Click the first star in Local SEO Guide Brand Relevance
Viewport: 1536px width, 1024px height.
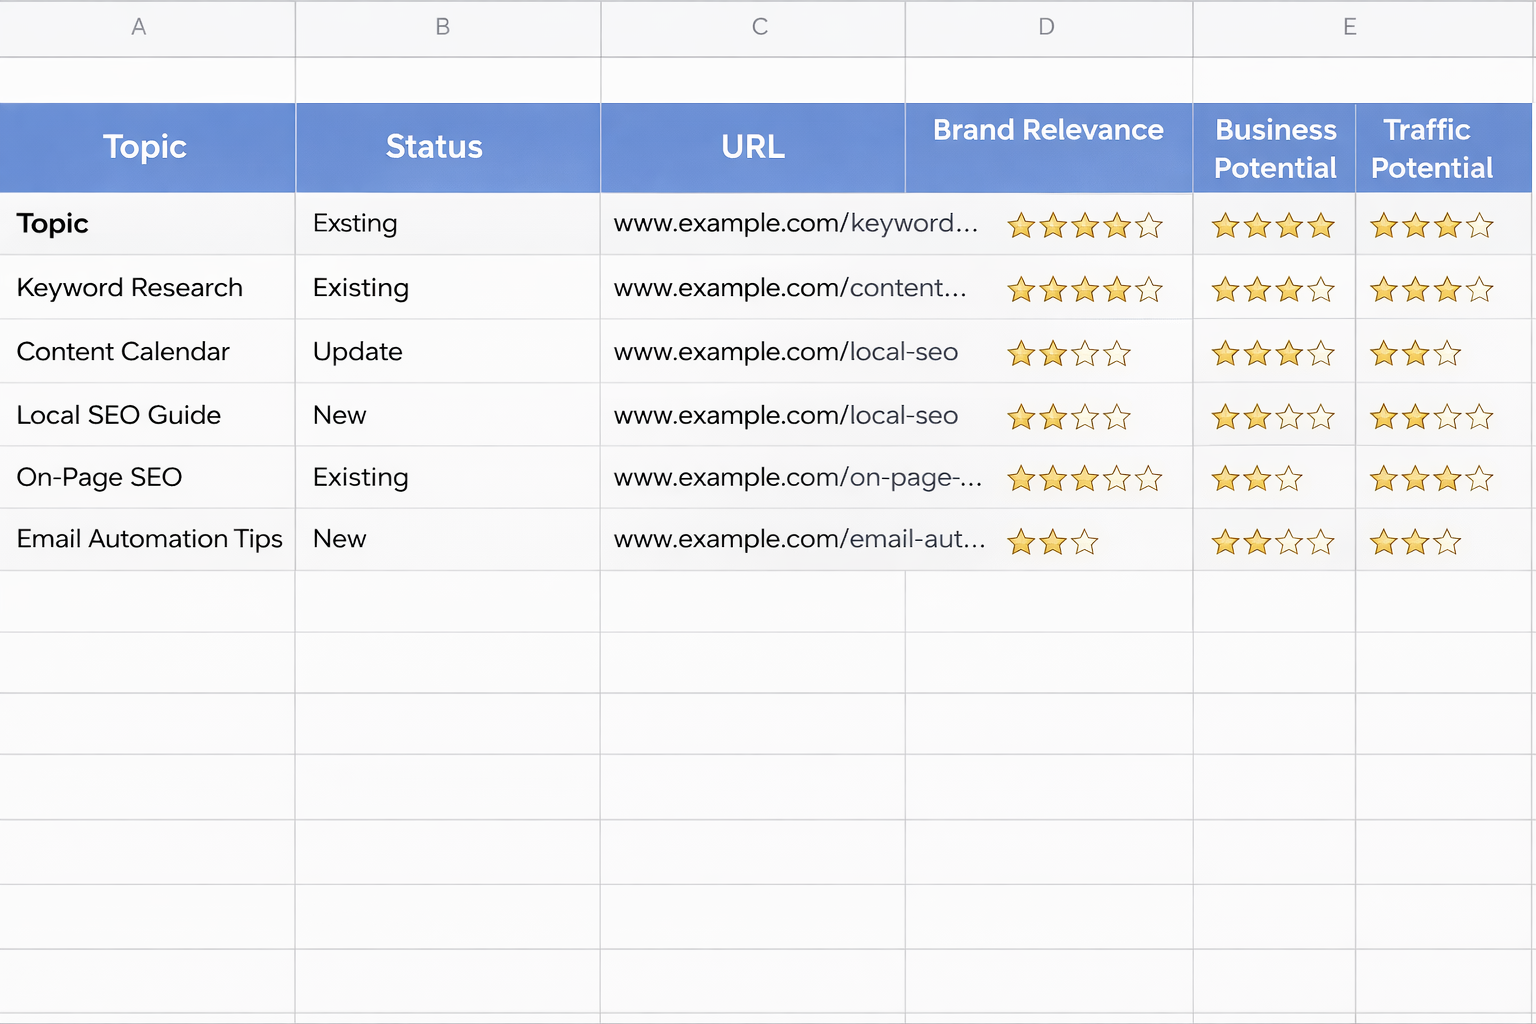pyautogui.click(x=1021, y=416)
